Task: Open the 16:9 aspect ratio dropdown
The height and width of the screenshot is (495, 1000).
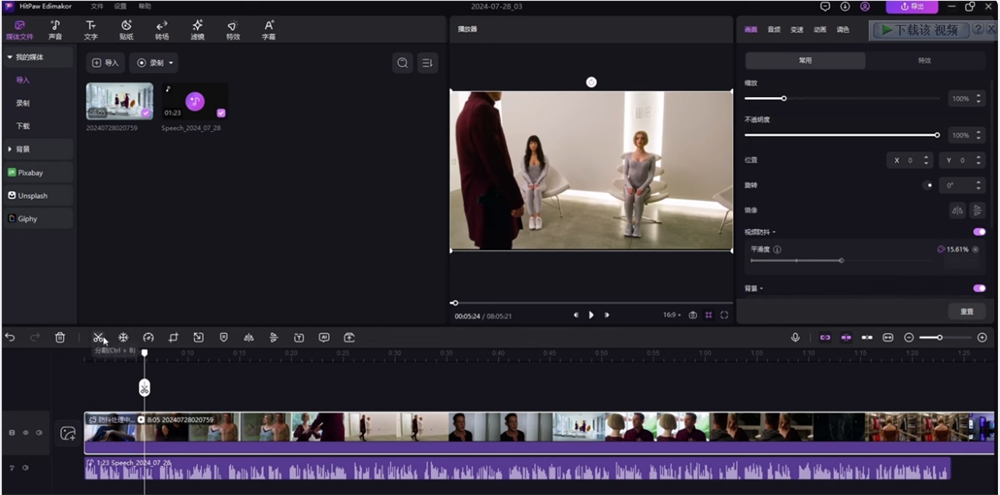Action: tap(671, 315)
